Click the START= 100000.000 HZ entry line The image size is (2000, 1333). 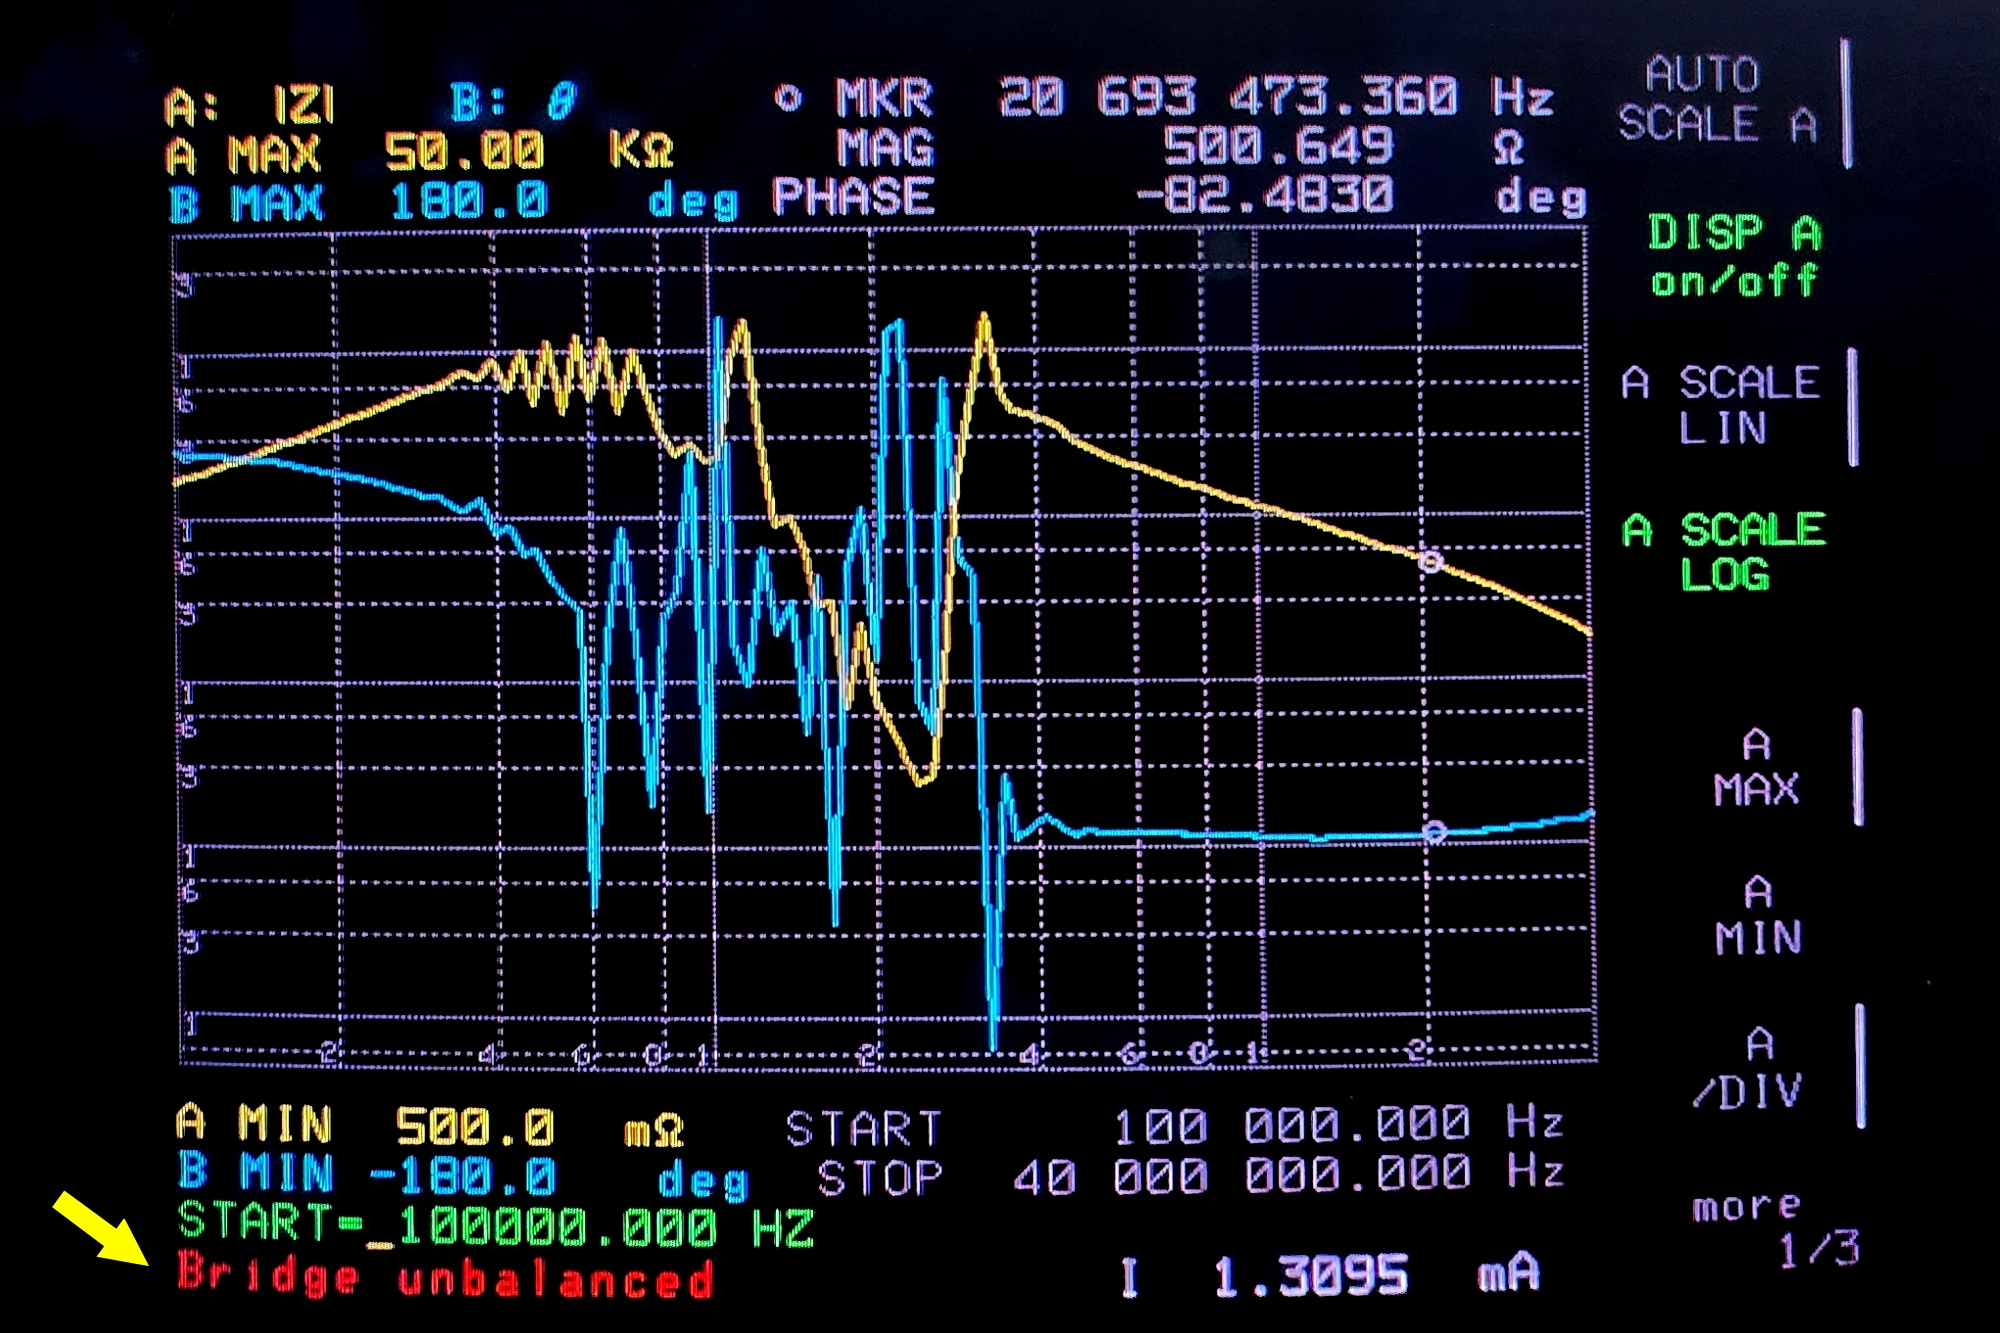[496, 1226]
